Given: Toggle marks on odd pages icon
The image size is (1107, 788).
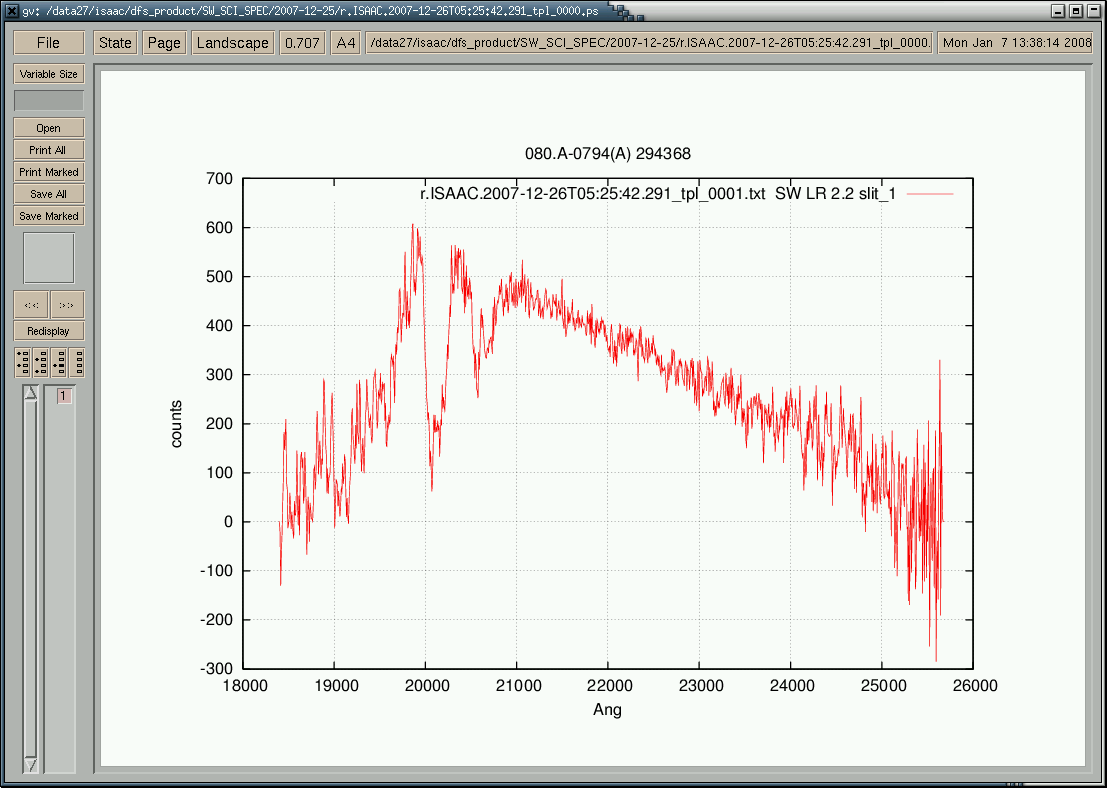Looking at the screenshot, I should click(x=23, y=362).
